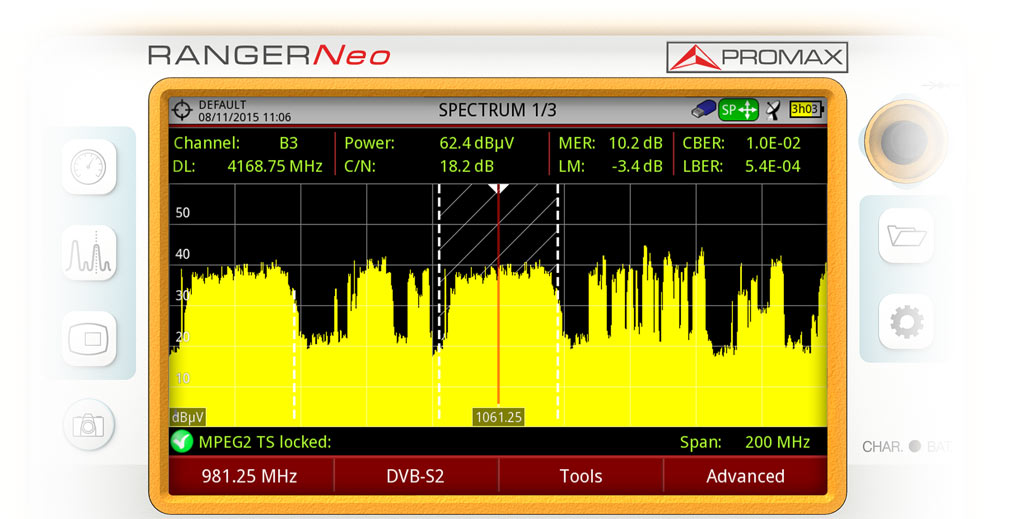Tap the C/N 18.2 dB reading
1024x519 pixels.
(x=466, y=166)
